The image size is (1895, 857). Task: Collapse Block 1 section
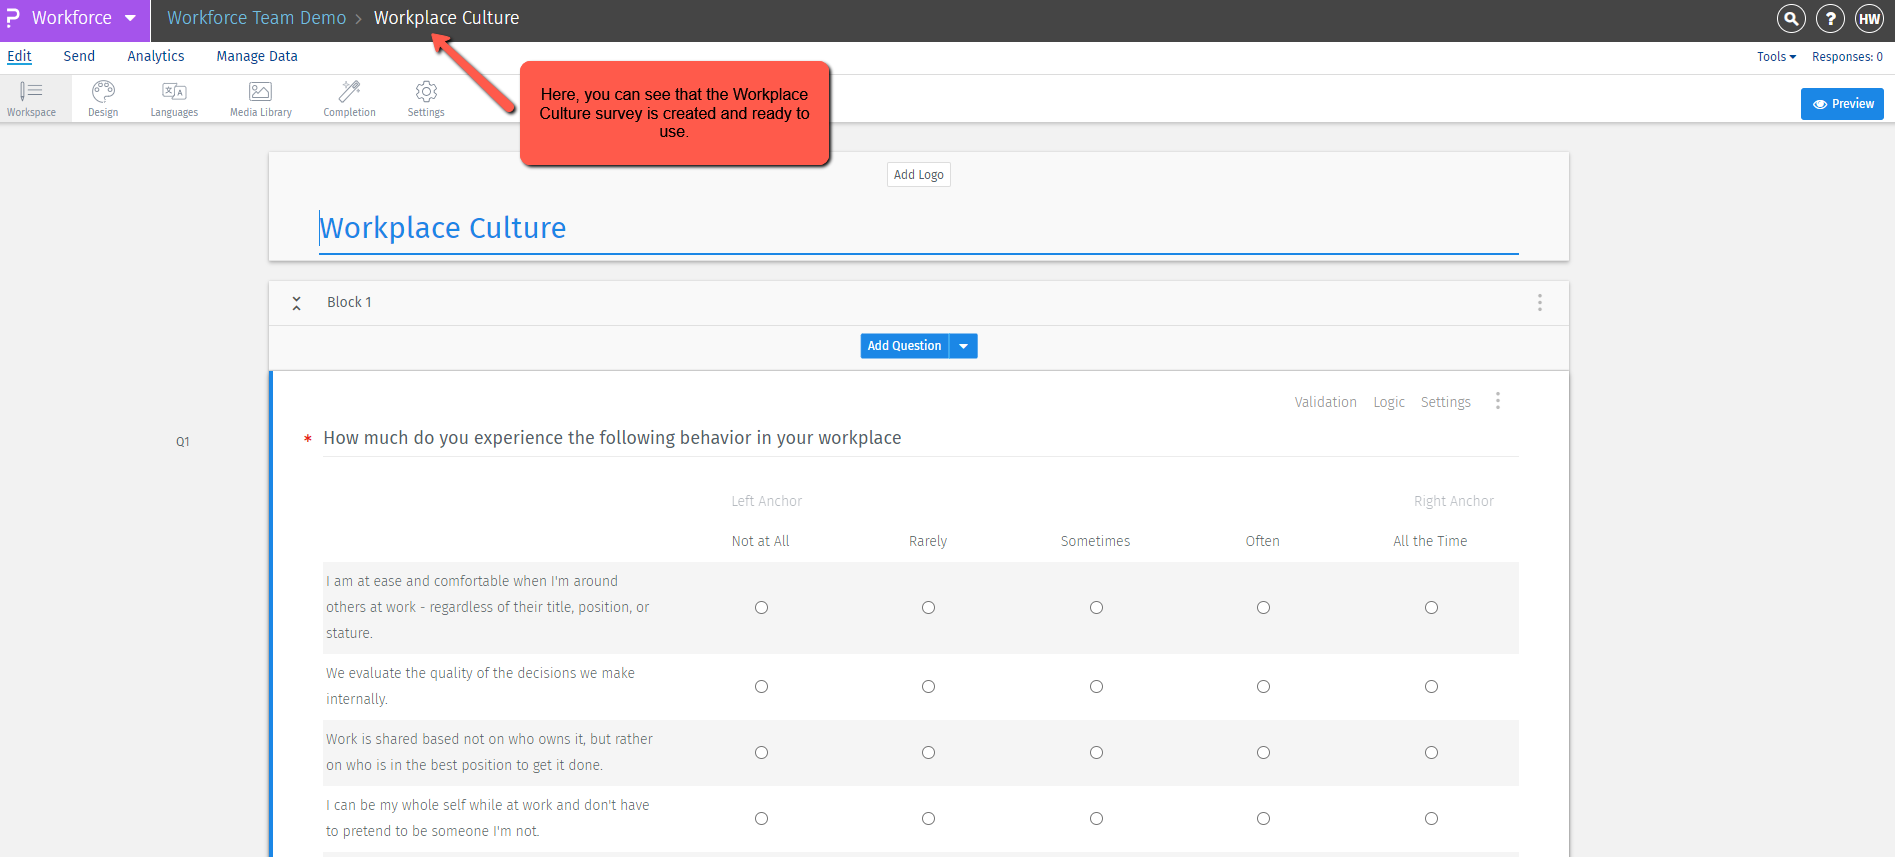pos(297,303)
